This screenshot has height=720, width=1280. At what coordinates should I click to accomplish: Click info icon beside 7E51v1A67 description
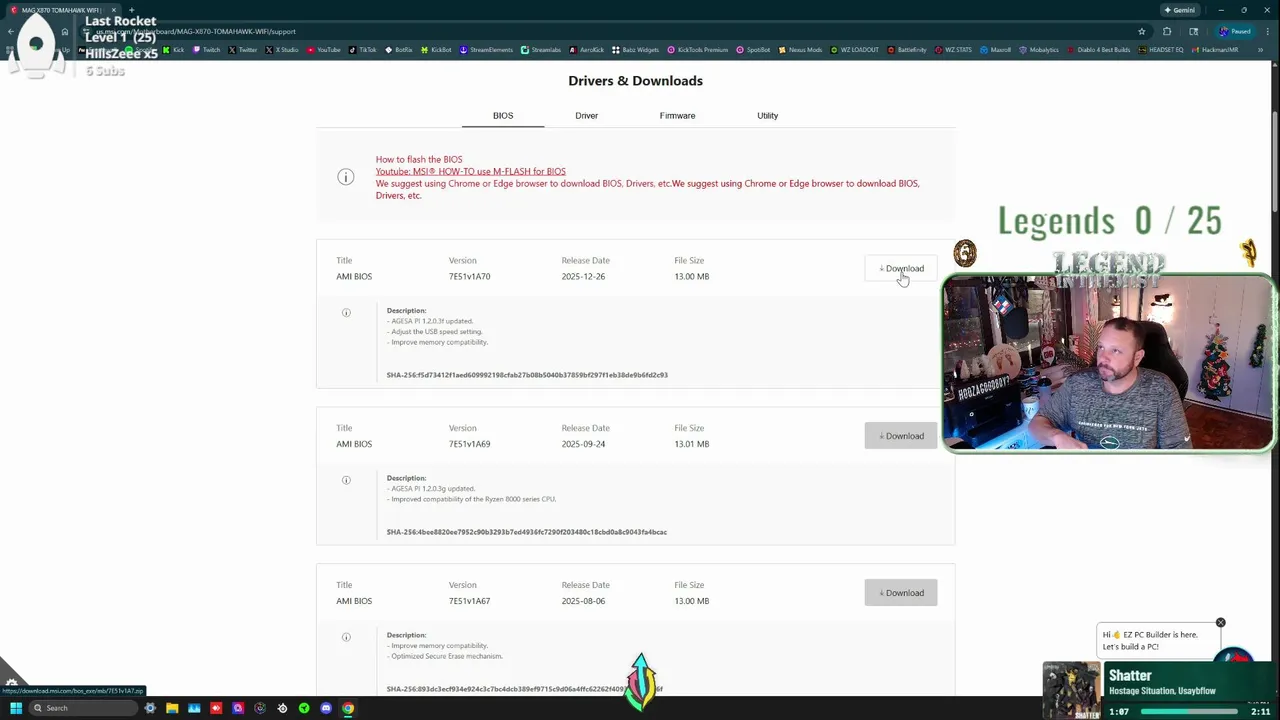pos(346,637)
